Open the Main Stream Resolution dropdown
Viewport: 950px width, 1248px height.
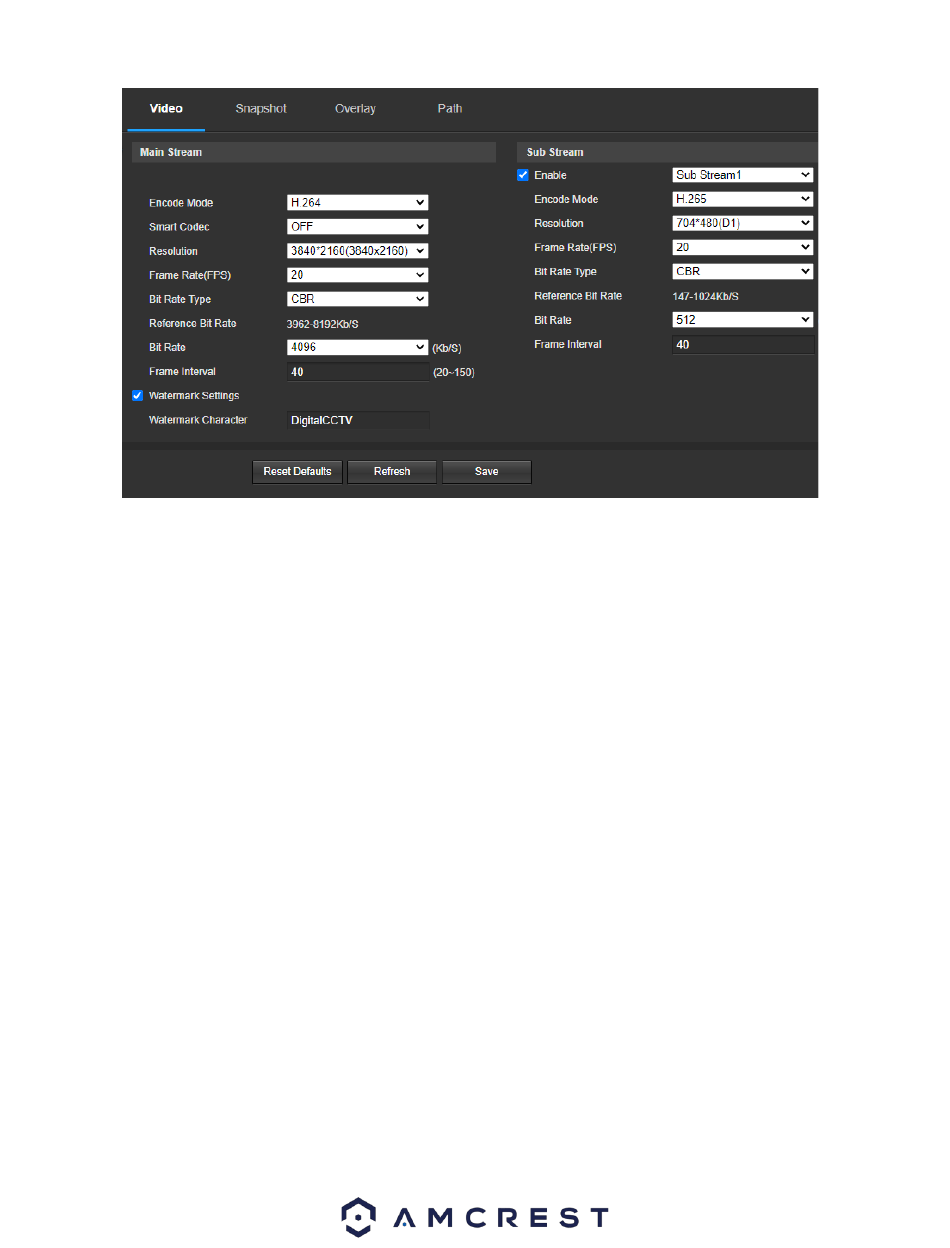pyautogui.click(x=357, y=251)
